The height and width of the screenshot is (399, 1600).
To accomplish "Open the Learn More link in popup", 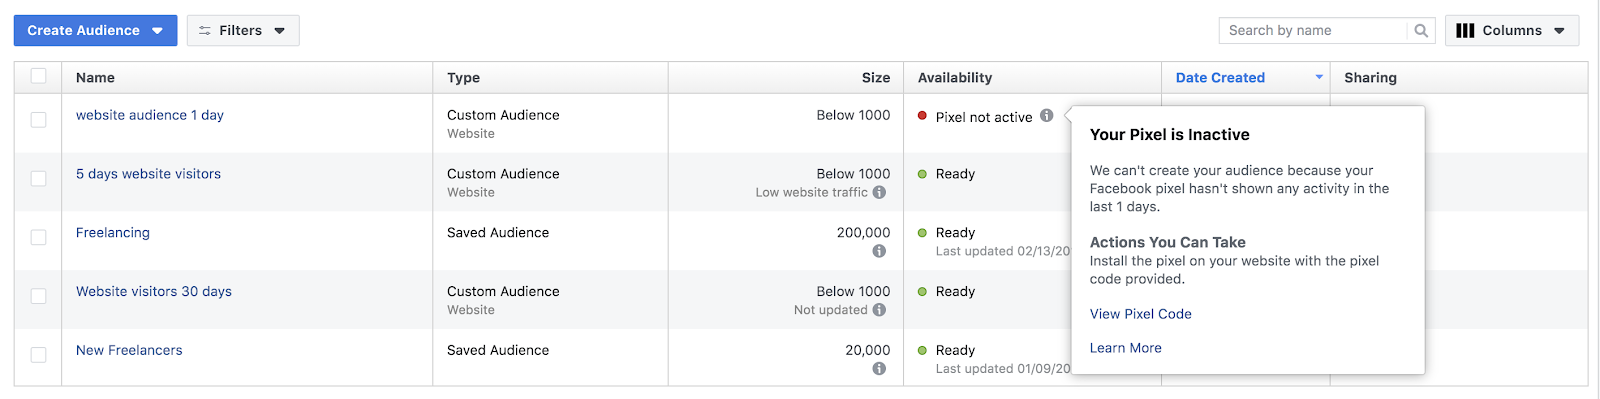I will (1125, 348).
